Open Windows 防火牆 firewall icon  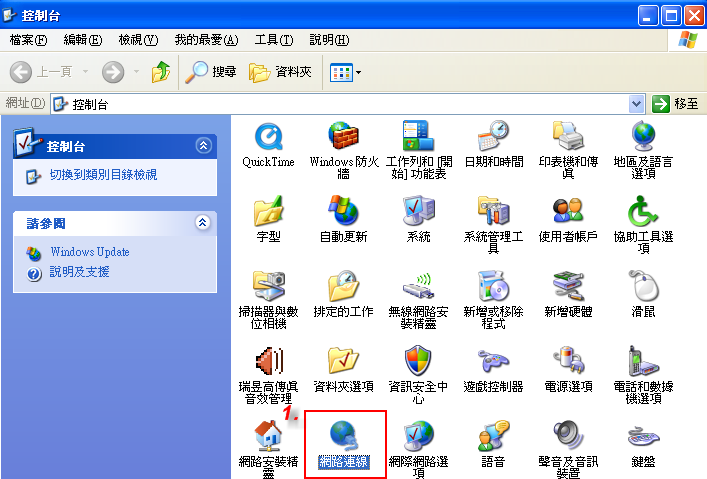343,136
